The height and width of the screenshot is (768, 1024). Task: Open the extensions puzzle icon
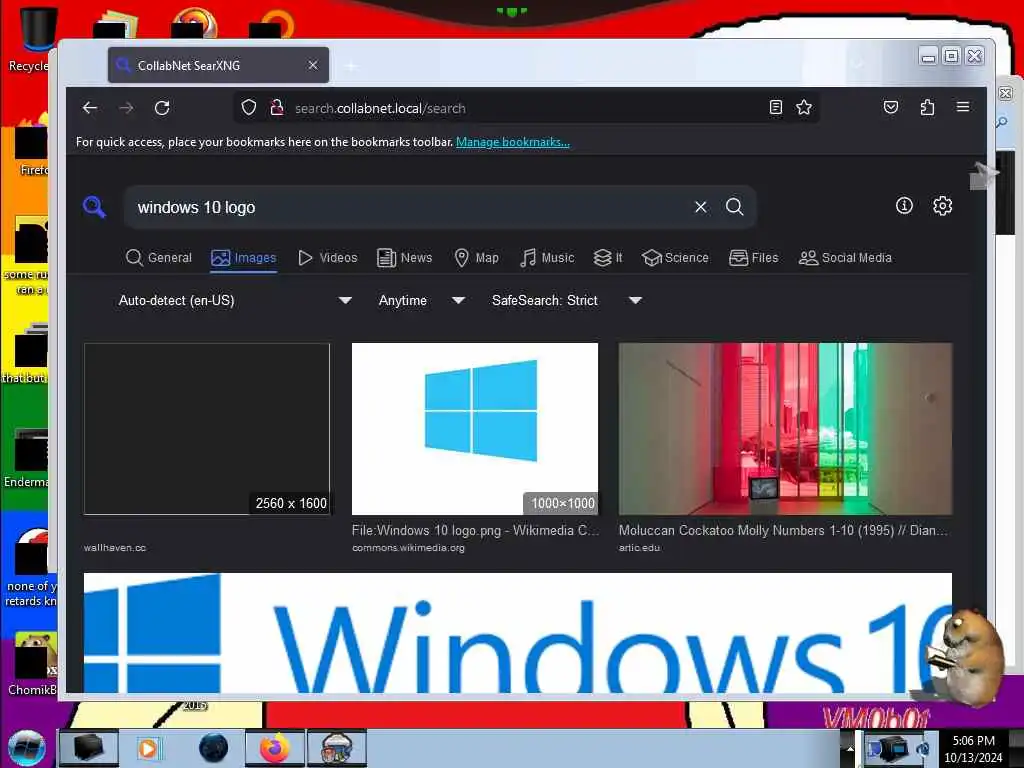coord(927,108)
